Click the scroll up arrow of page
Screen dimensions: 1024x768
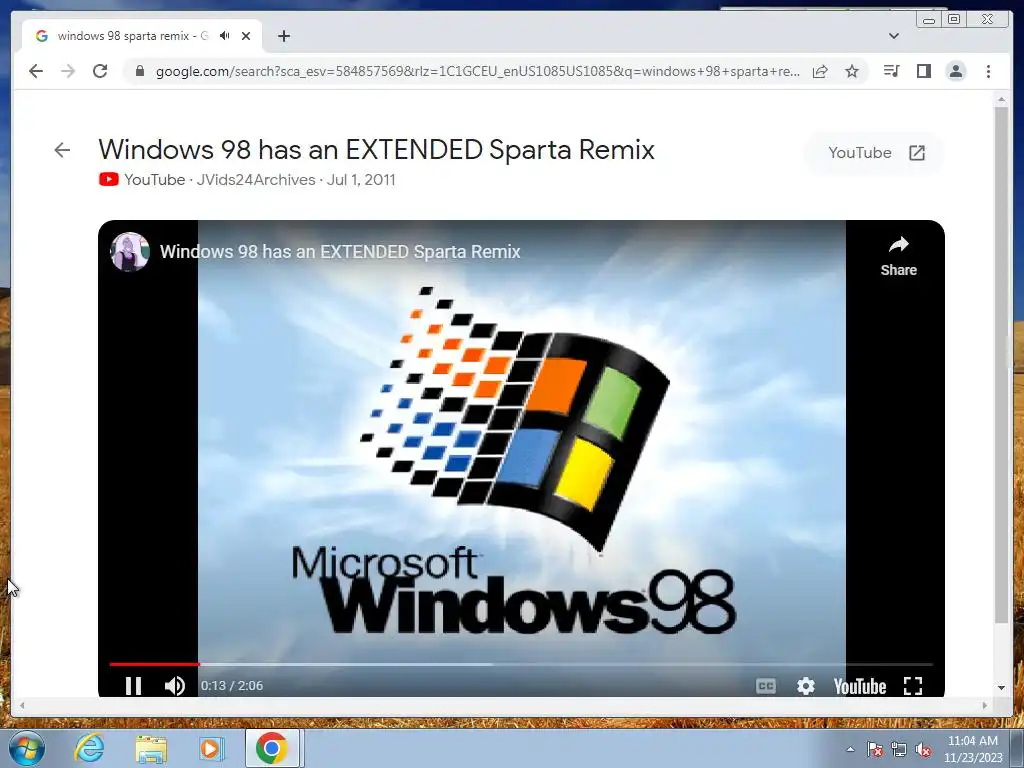(1001, 100)
